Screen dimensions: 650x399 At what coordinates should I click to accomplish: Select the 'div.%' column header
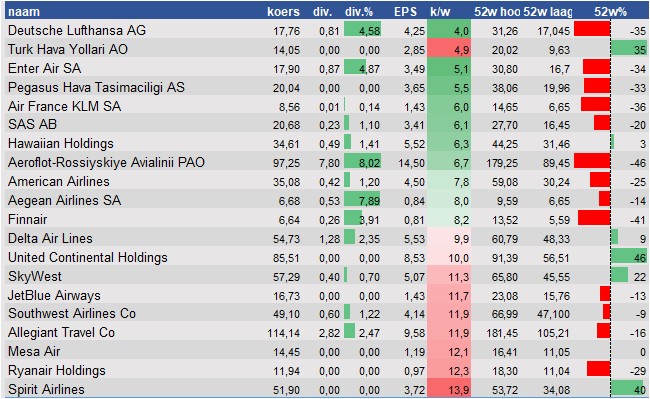359,12
